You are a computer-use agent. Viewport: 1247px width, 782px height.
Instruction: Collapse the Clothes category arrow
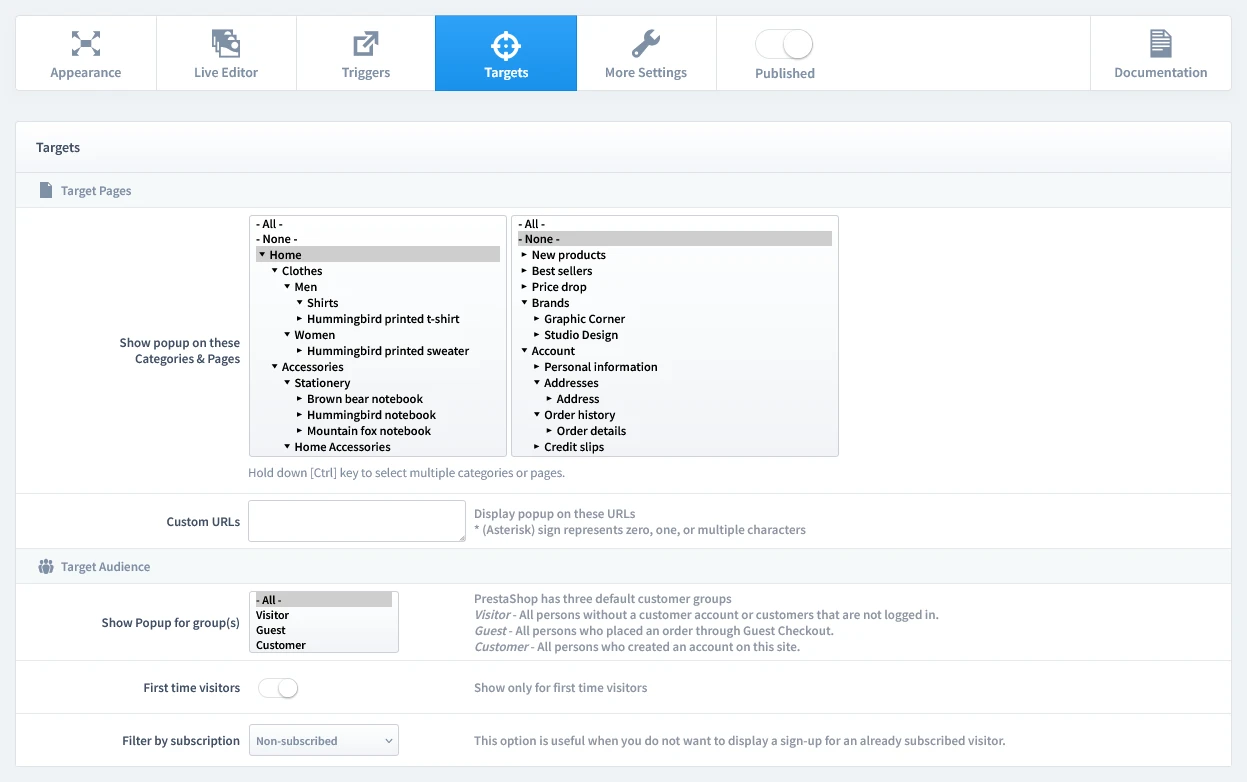(x=274, y=271)
